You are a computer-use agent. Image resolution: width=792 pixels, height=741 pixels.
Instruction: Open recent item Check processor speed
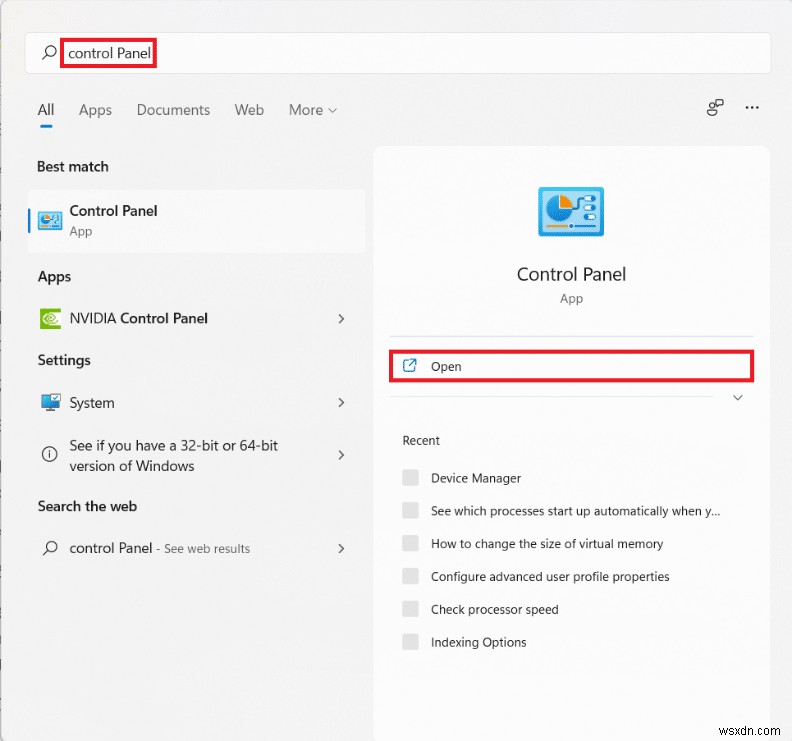494,609
